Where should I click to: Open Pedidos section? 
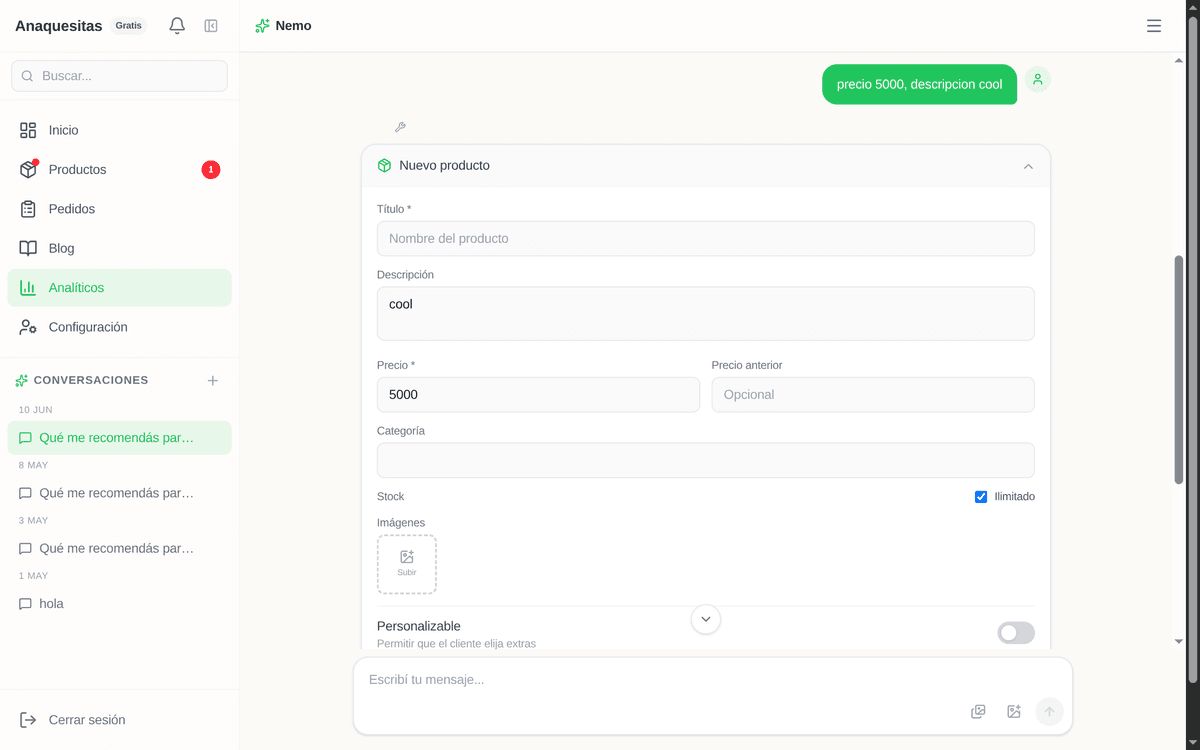pyautogui.click(x=119, y=209)
